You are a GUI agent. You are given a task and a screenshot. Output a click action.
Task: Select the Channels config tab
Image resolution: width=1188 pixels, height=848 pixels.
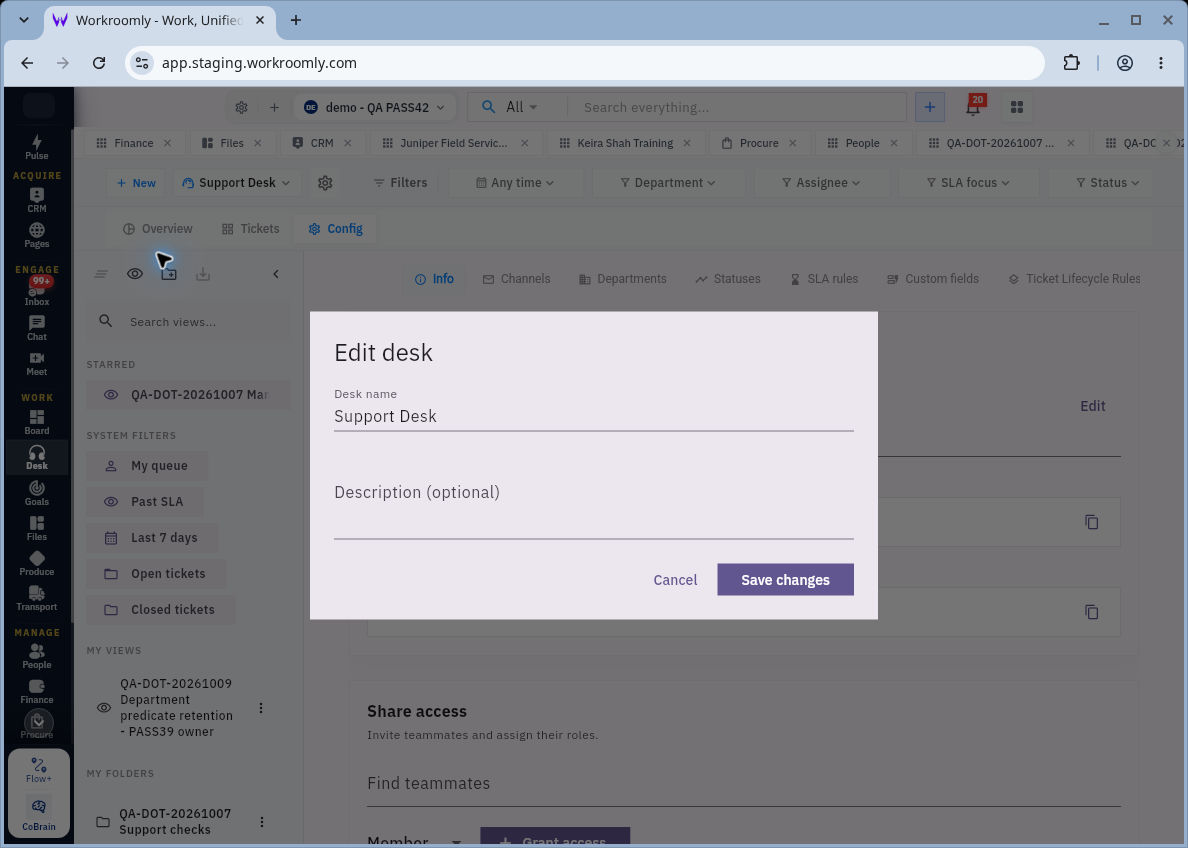point(517,279)
